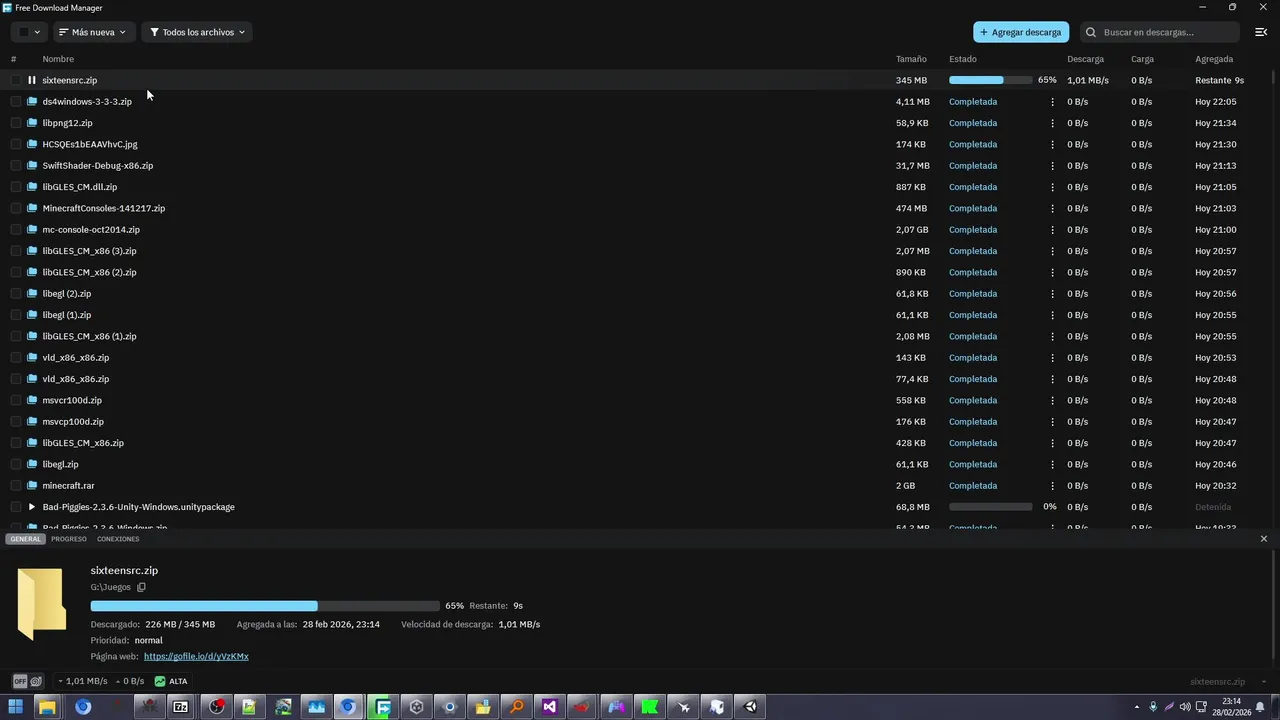Image resolution: width=1280 pixels, height=720 pixels.
Task: Open Windows Start menu
Action: 15,707
